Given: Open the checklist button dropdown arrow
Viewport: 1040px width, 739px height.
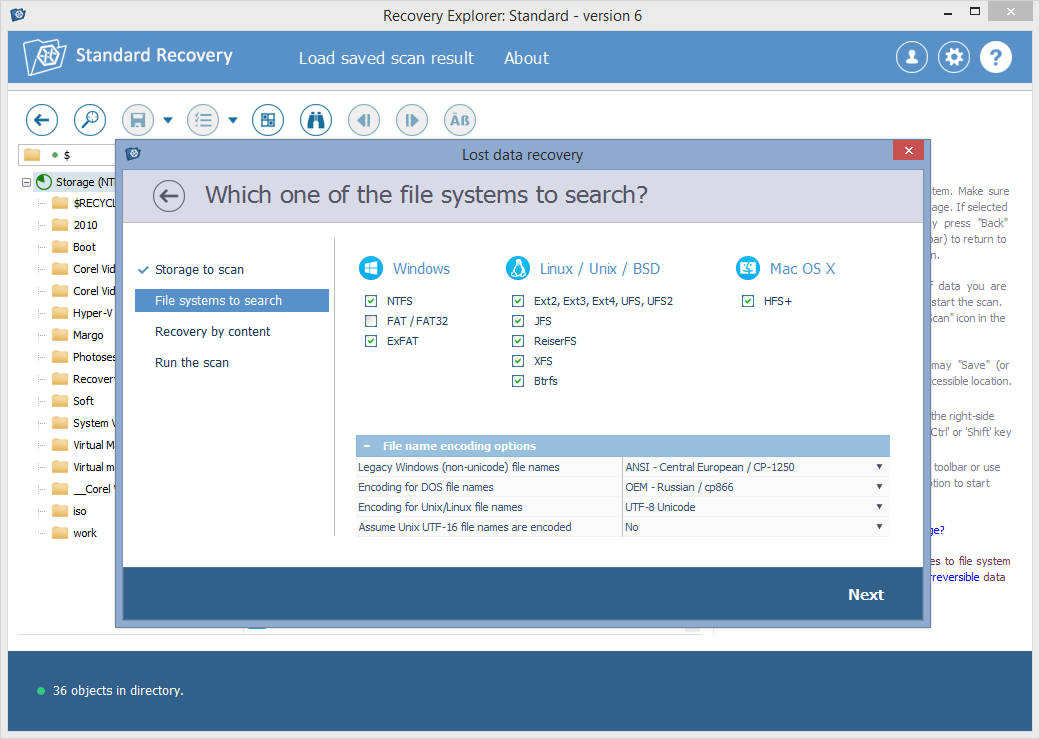Looking at the screenshot, I should [x=233, y=120].
